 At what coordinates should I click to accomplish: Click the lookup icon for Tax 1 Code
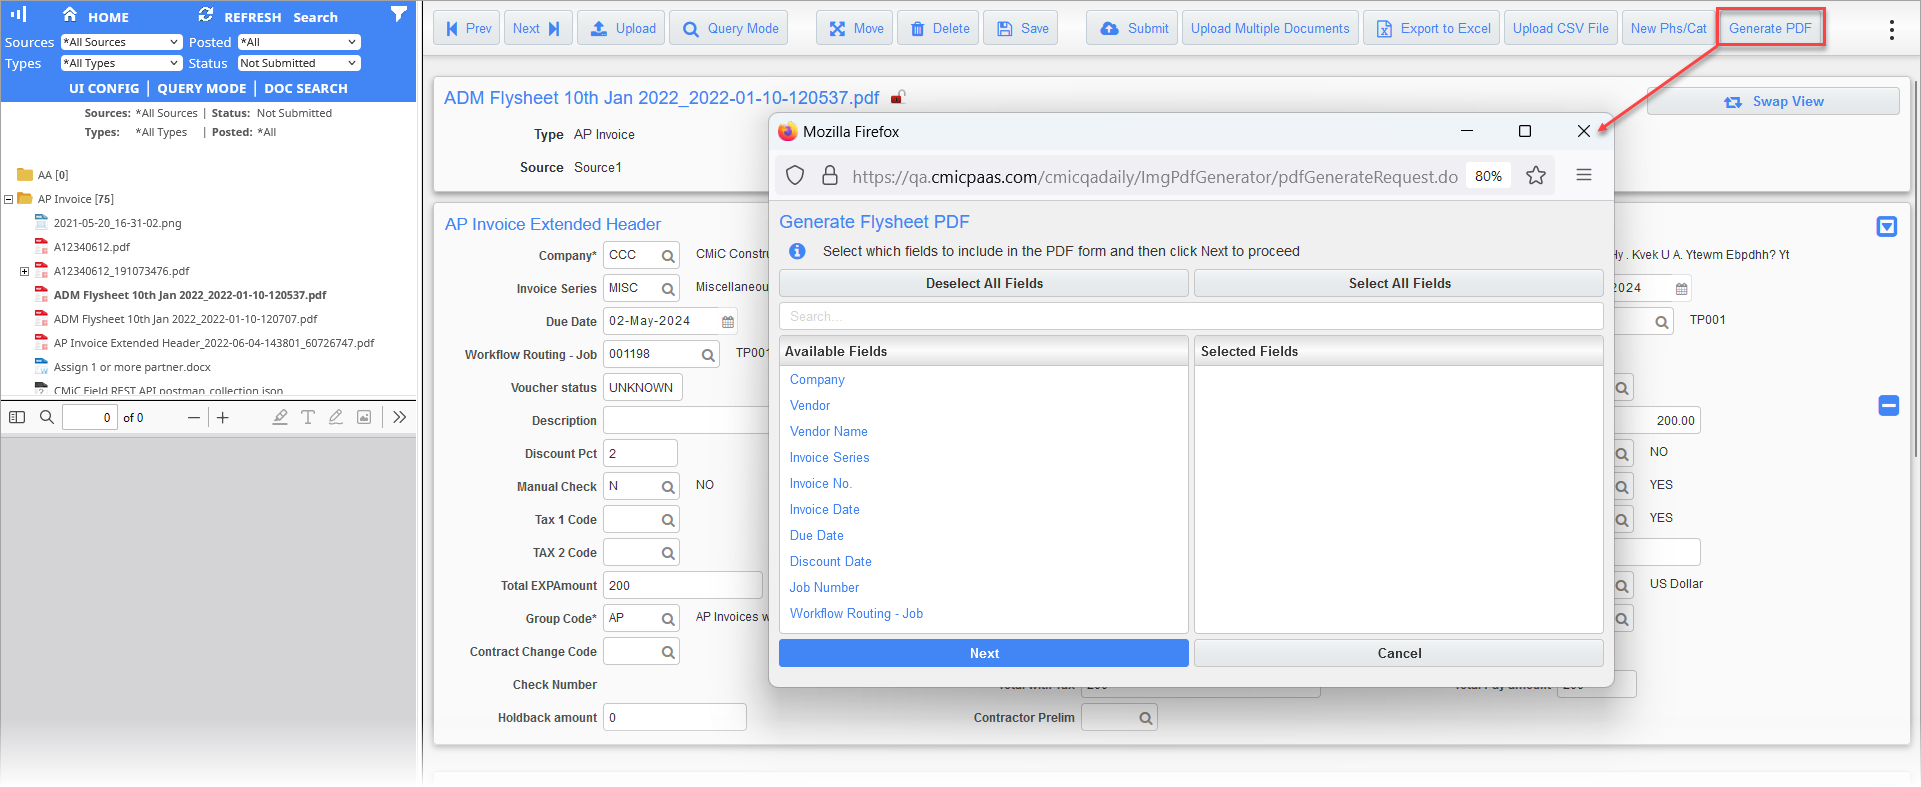tap(668, 520)
